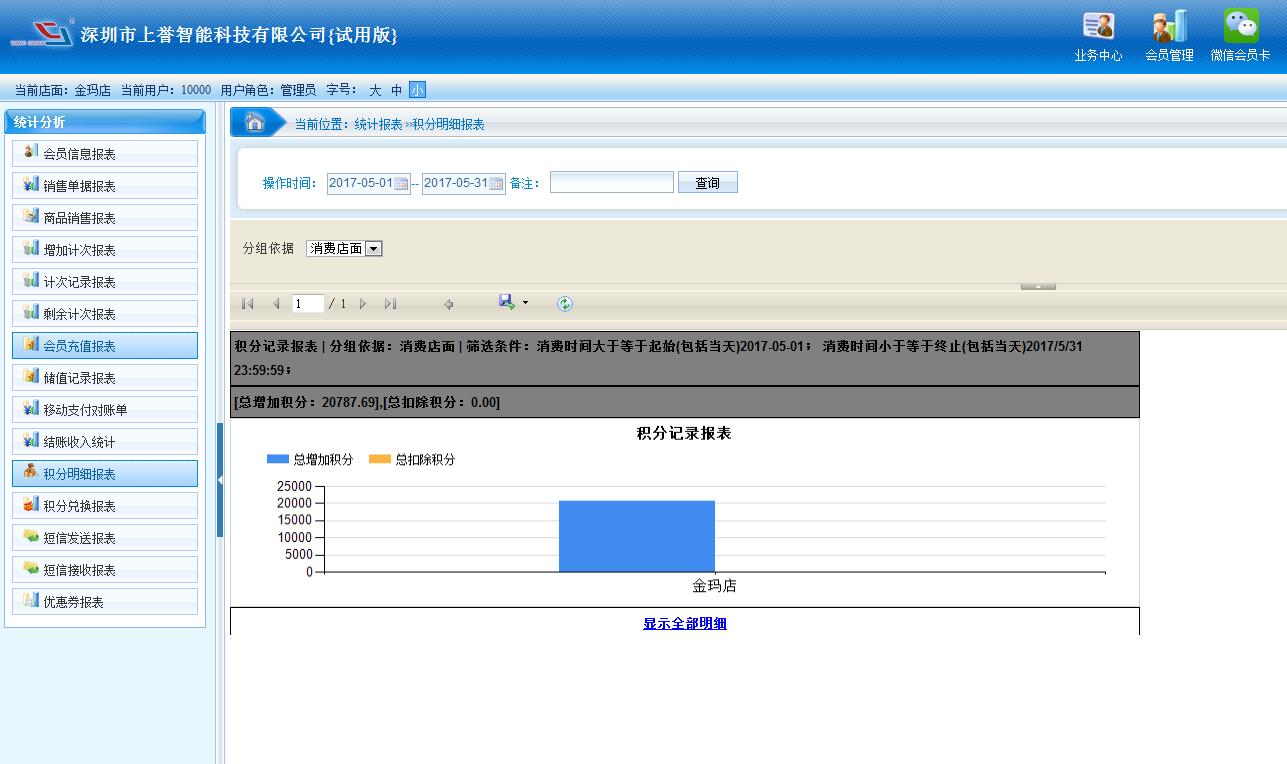Open the 消费店面 grouping dropdown

click(373, 249)
